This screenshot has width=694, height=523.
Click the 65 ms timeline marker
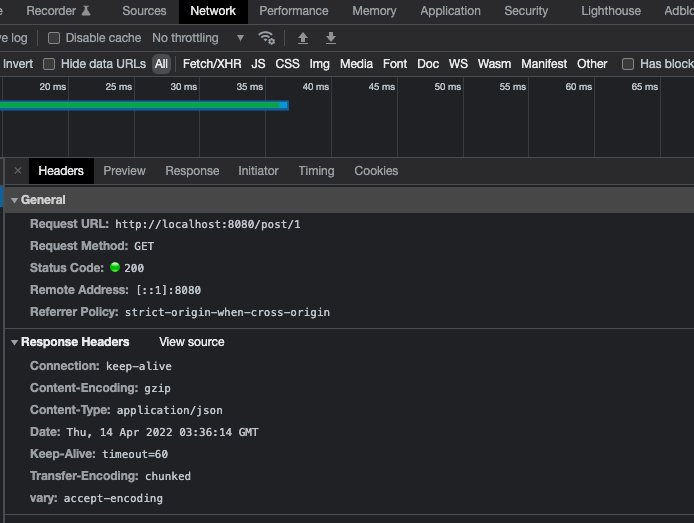click(x=644, y=87)
